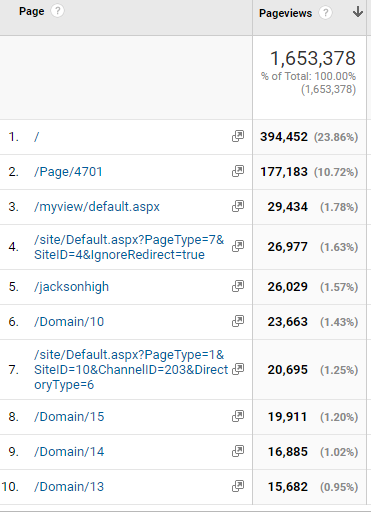This screenshot has width=371, height=512.
Task: Open the /Page/4701 report link
Action: pyautogui.click(x=68, y=172)
